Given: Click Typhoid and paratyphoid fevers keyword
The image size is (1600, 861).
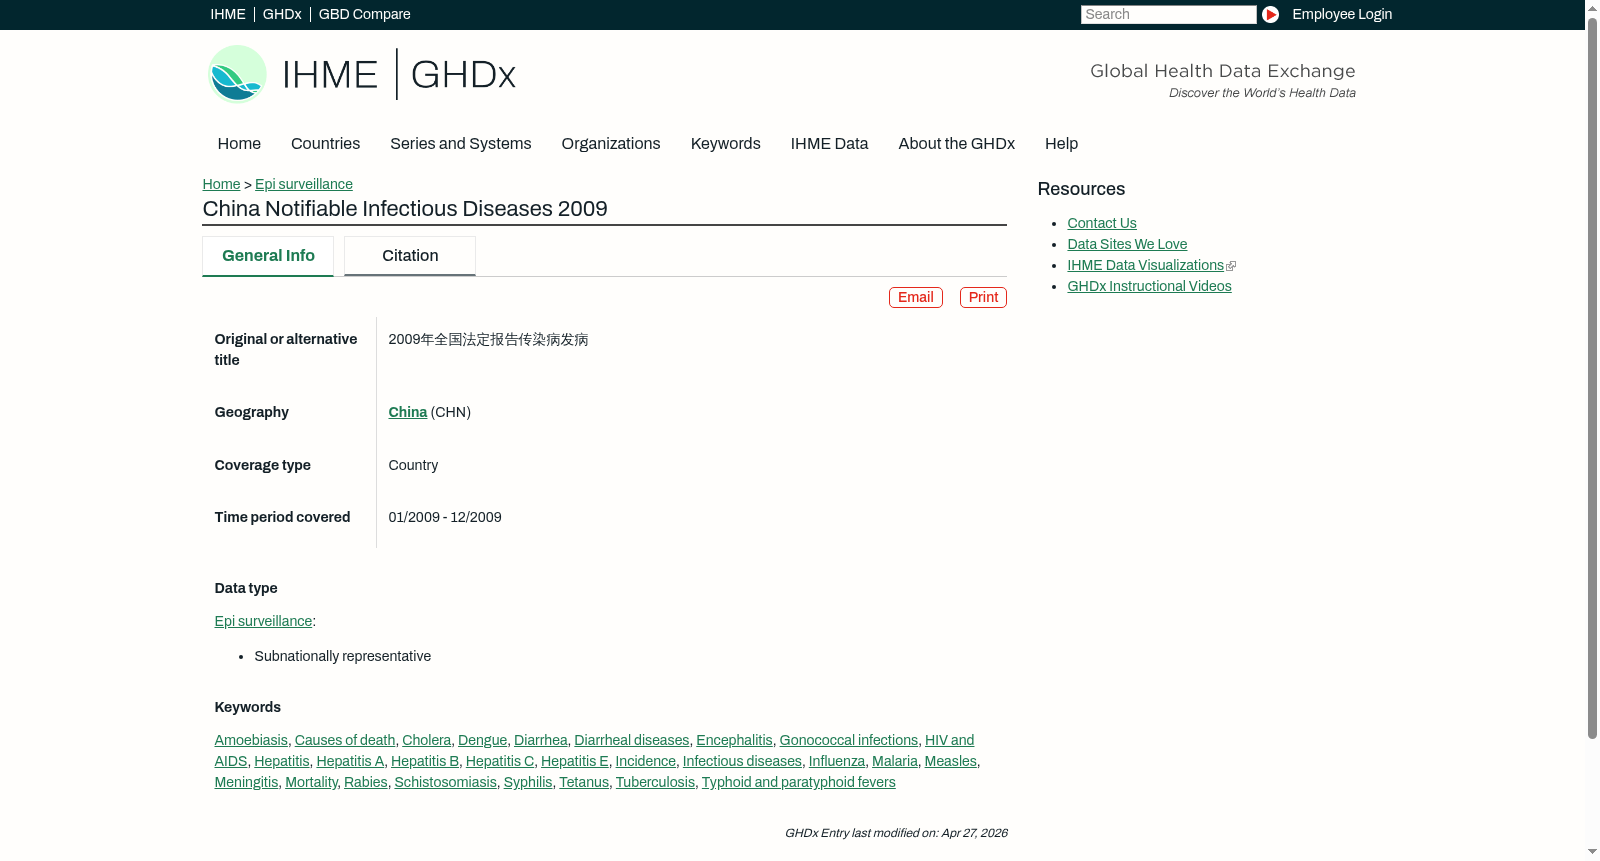Looking at the screenshot, I should coord(798,782).
